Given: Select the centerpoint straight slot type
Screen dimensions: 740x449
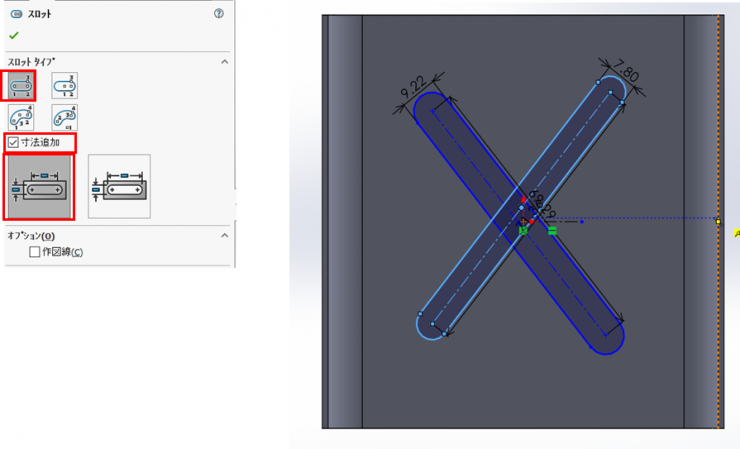Looking at the screenshot, I should pyautogui.click(x=64, y=87).
